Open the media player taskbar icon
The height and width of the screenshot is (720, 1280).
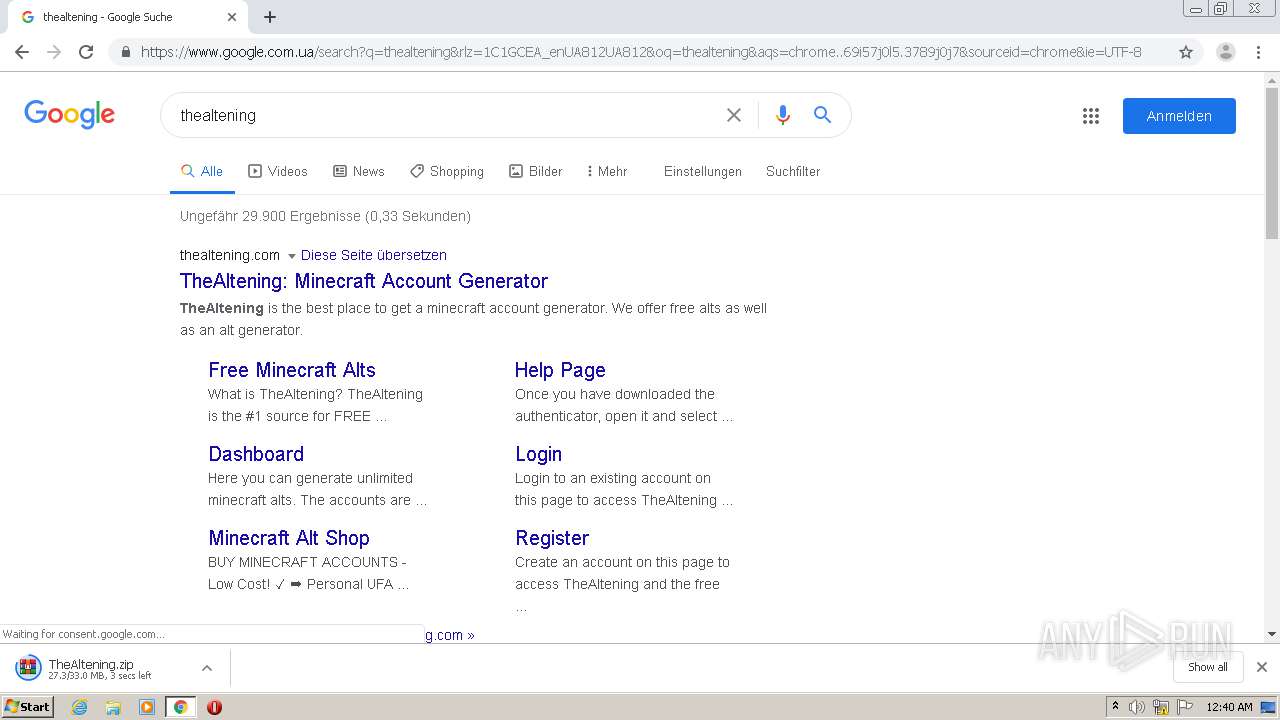click(x=147, y=707)
